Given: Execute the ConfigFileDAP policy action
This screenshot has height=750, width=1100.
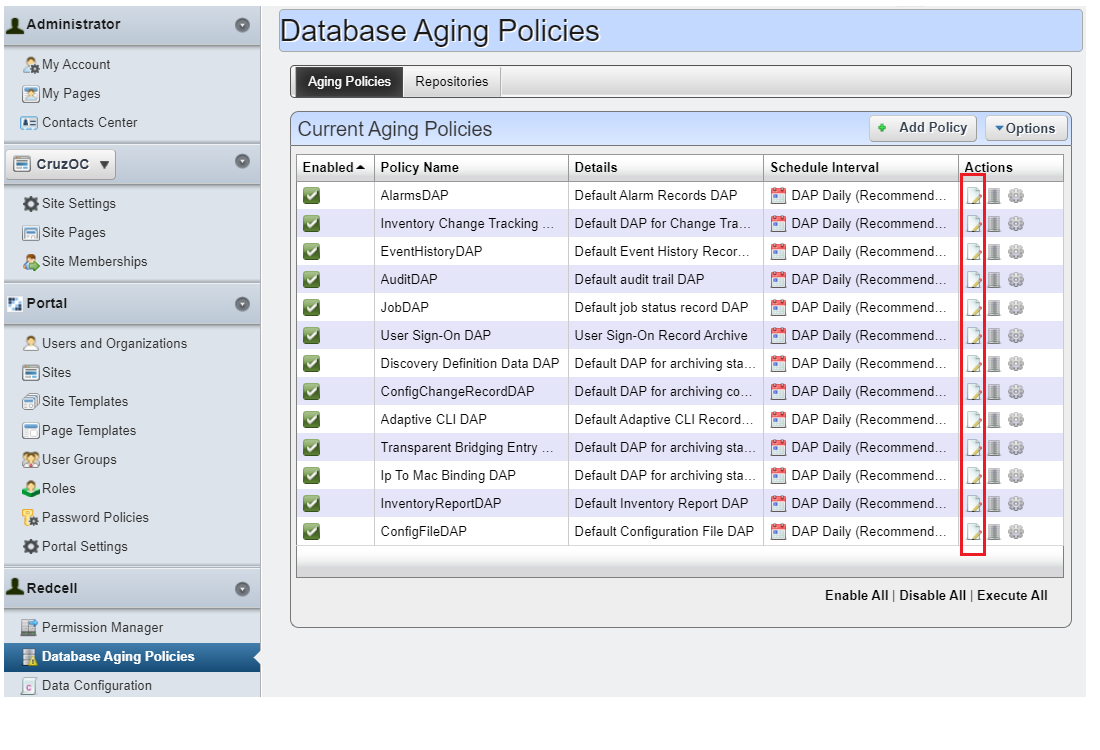Looking at the screenshot, I should [1016, 531].
